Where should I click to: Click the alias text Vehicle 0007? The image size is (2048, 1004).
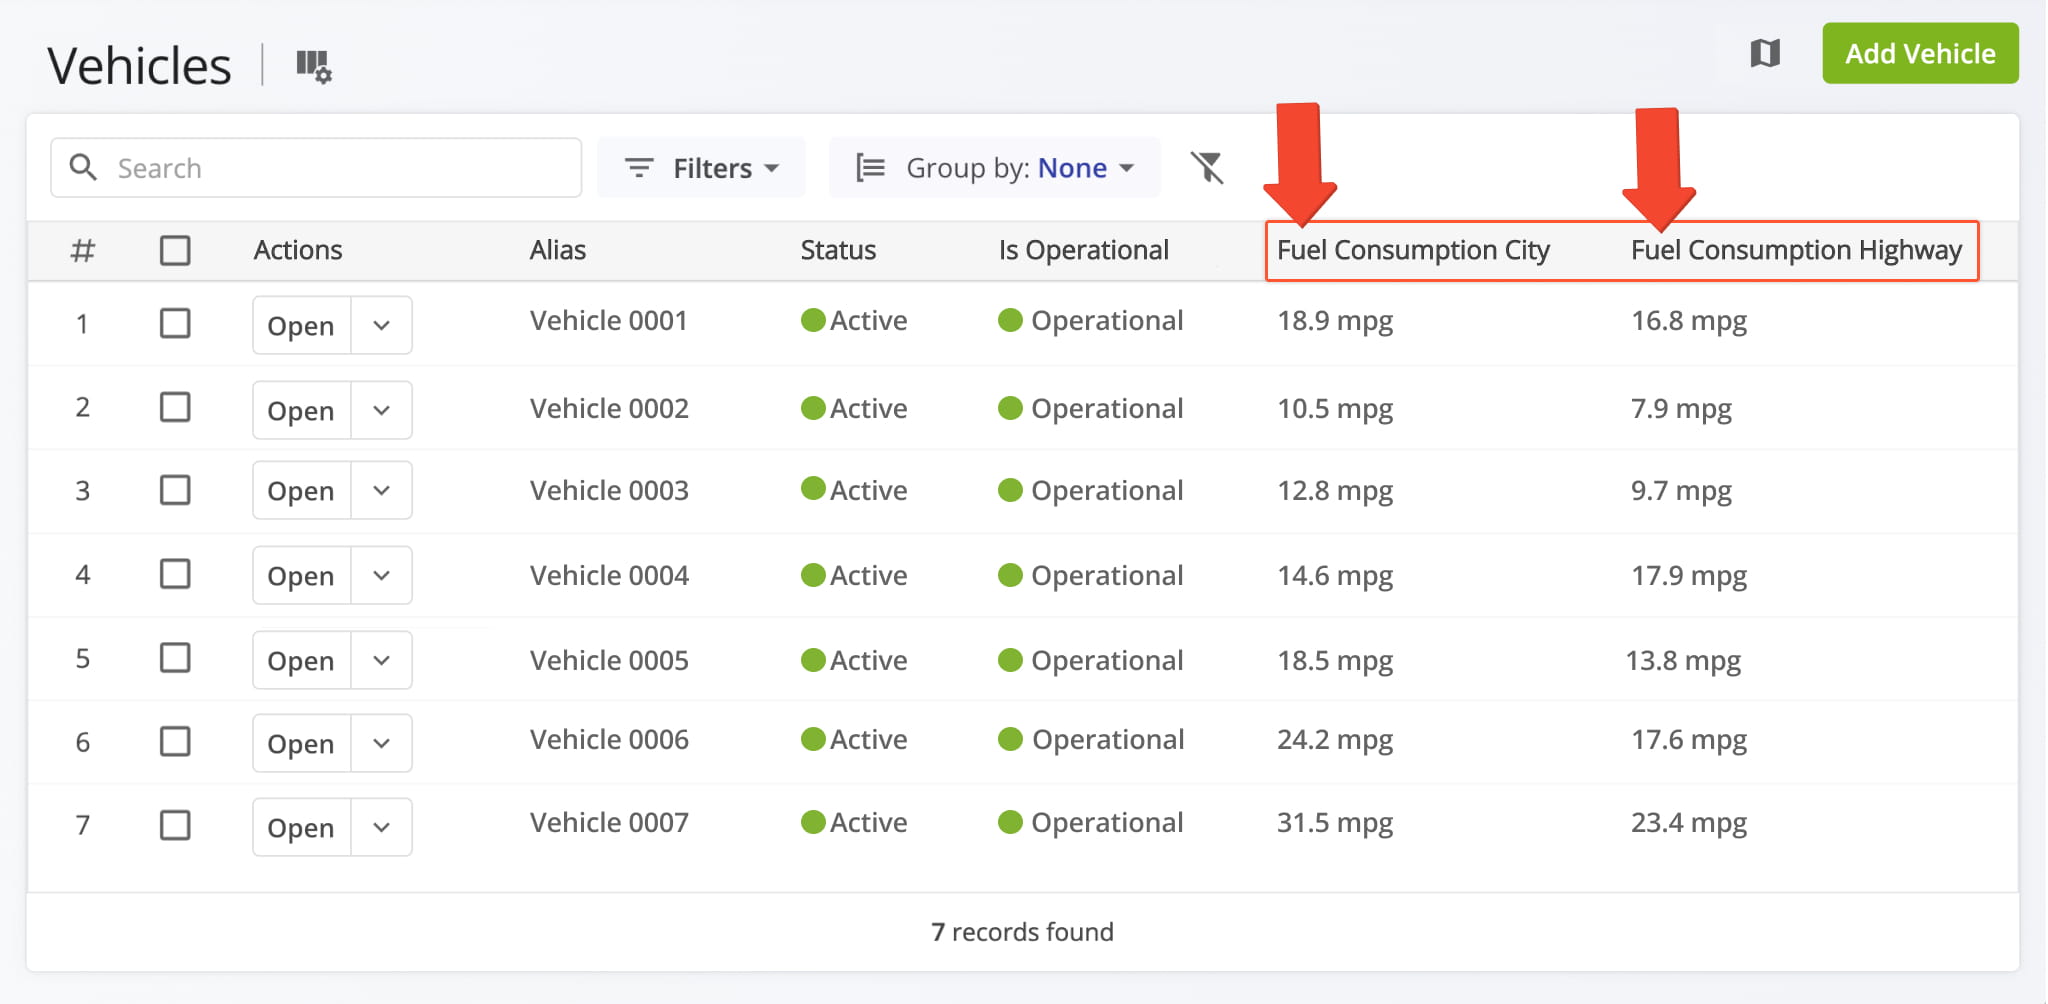pos(609,822)
